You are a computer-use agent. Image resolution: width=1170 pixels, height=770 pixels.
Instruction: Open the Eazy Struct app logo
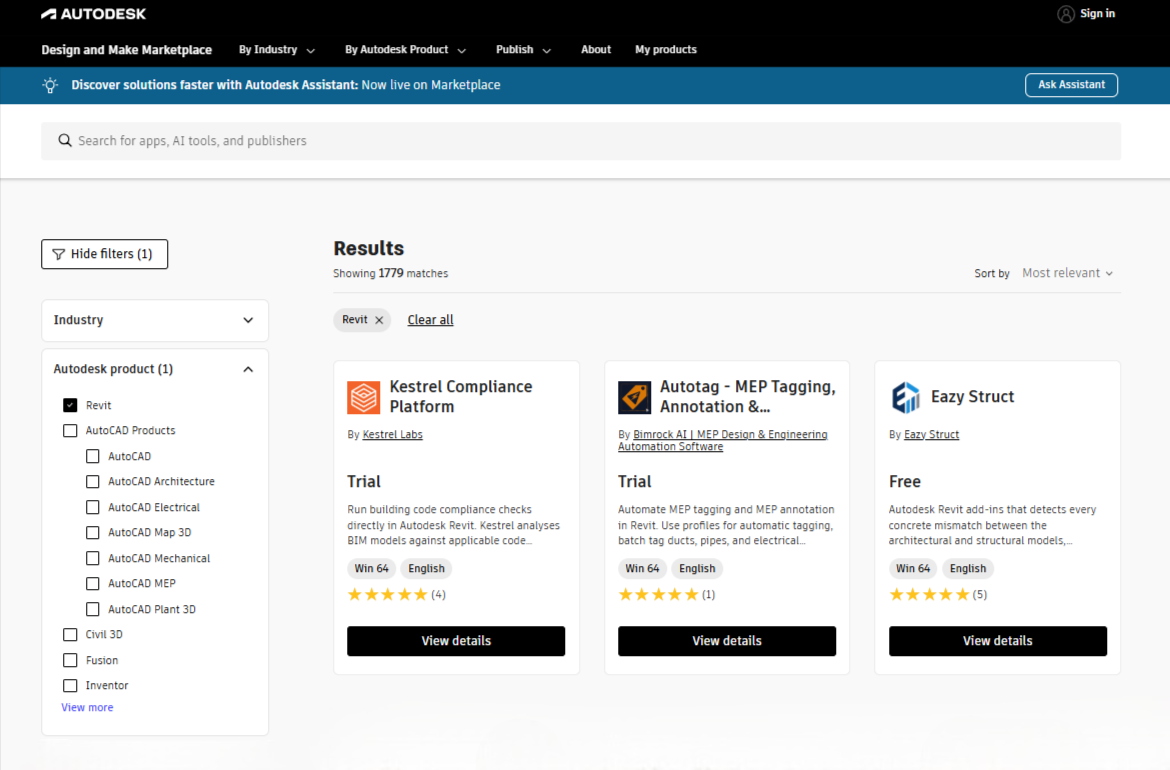pyautogui.click(x=905, y=397)
